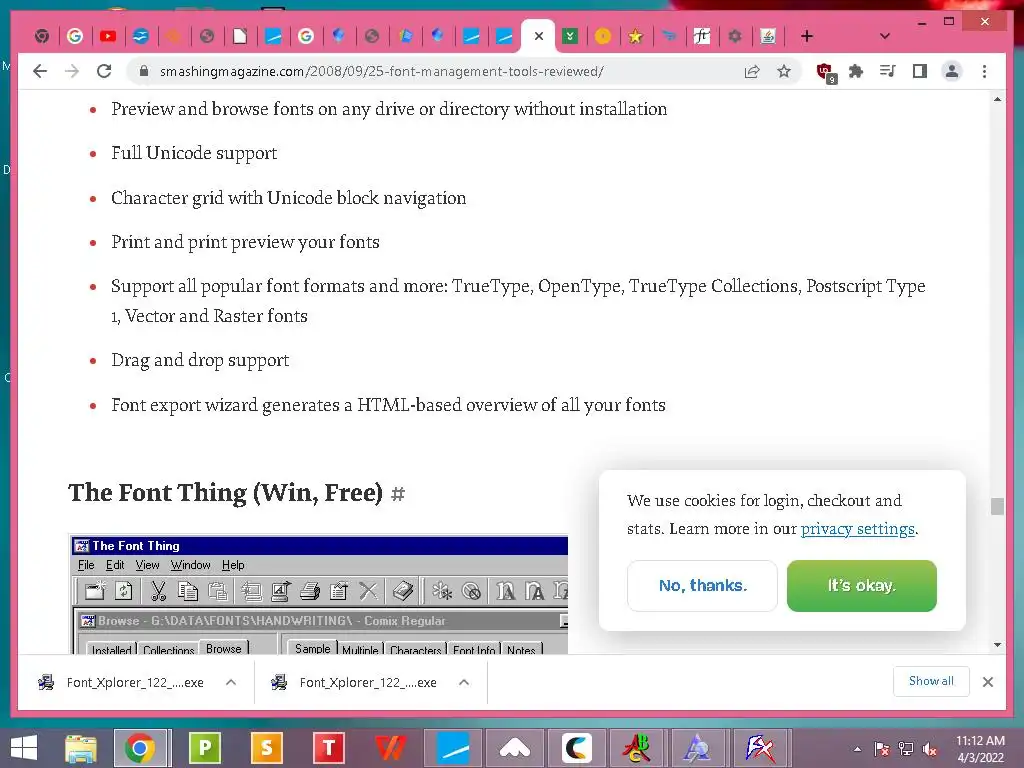Decline cookies with 'No, thanks.'
The height and width of the screenshot is (768, 1024).
(703, 586)
